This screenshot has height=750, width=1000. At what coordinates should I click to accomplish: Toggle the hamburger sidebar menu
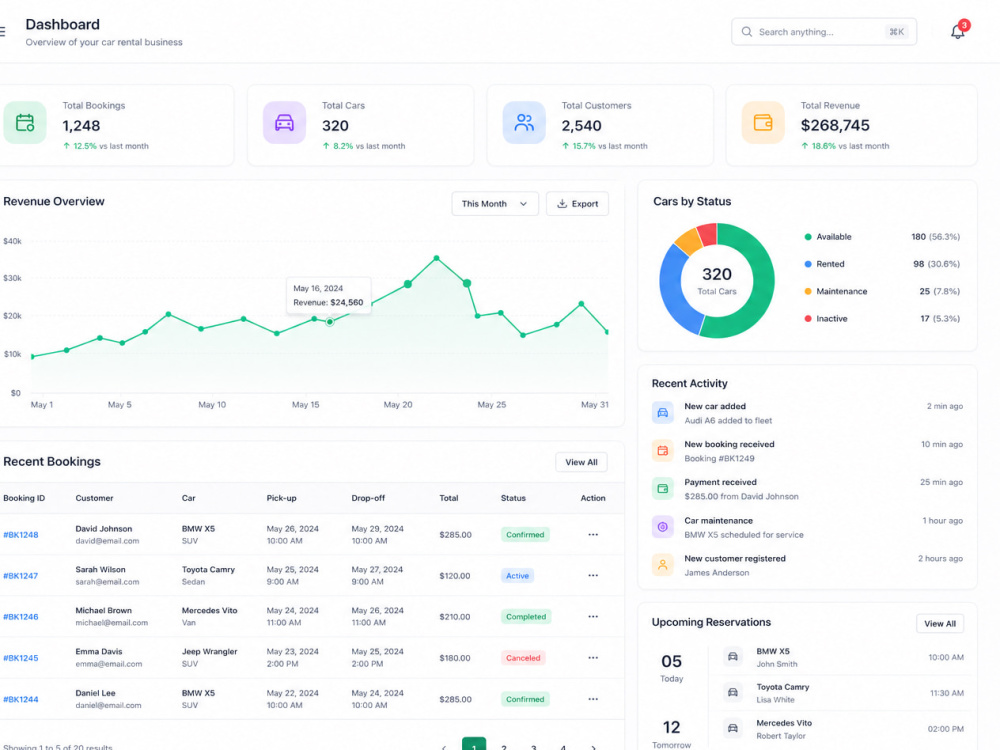click(2, 31)
